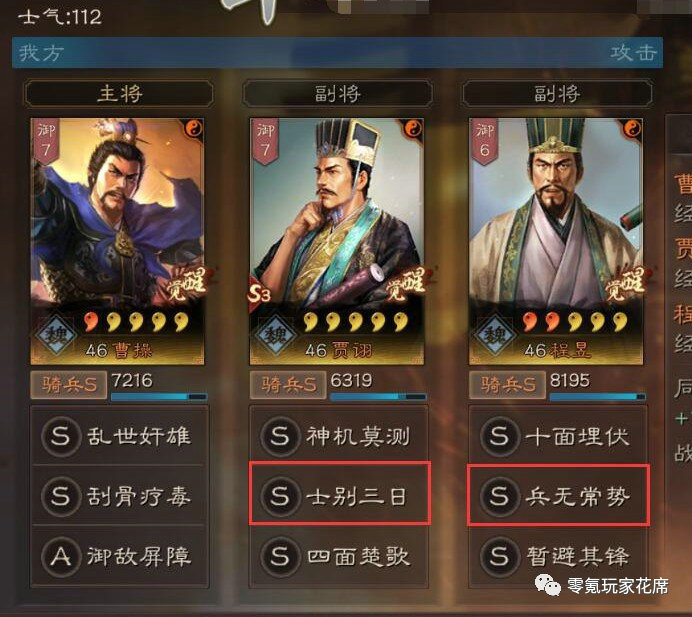Screen dimensions: 692x617
Task: Open Jia Xu's 神机莫测 skill
Action: pos(338,436)
